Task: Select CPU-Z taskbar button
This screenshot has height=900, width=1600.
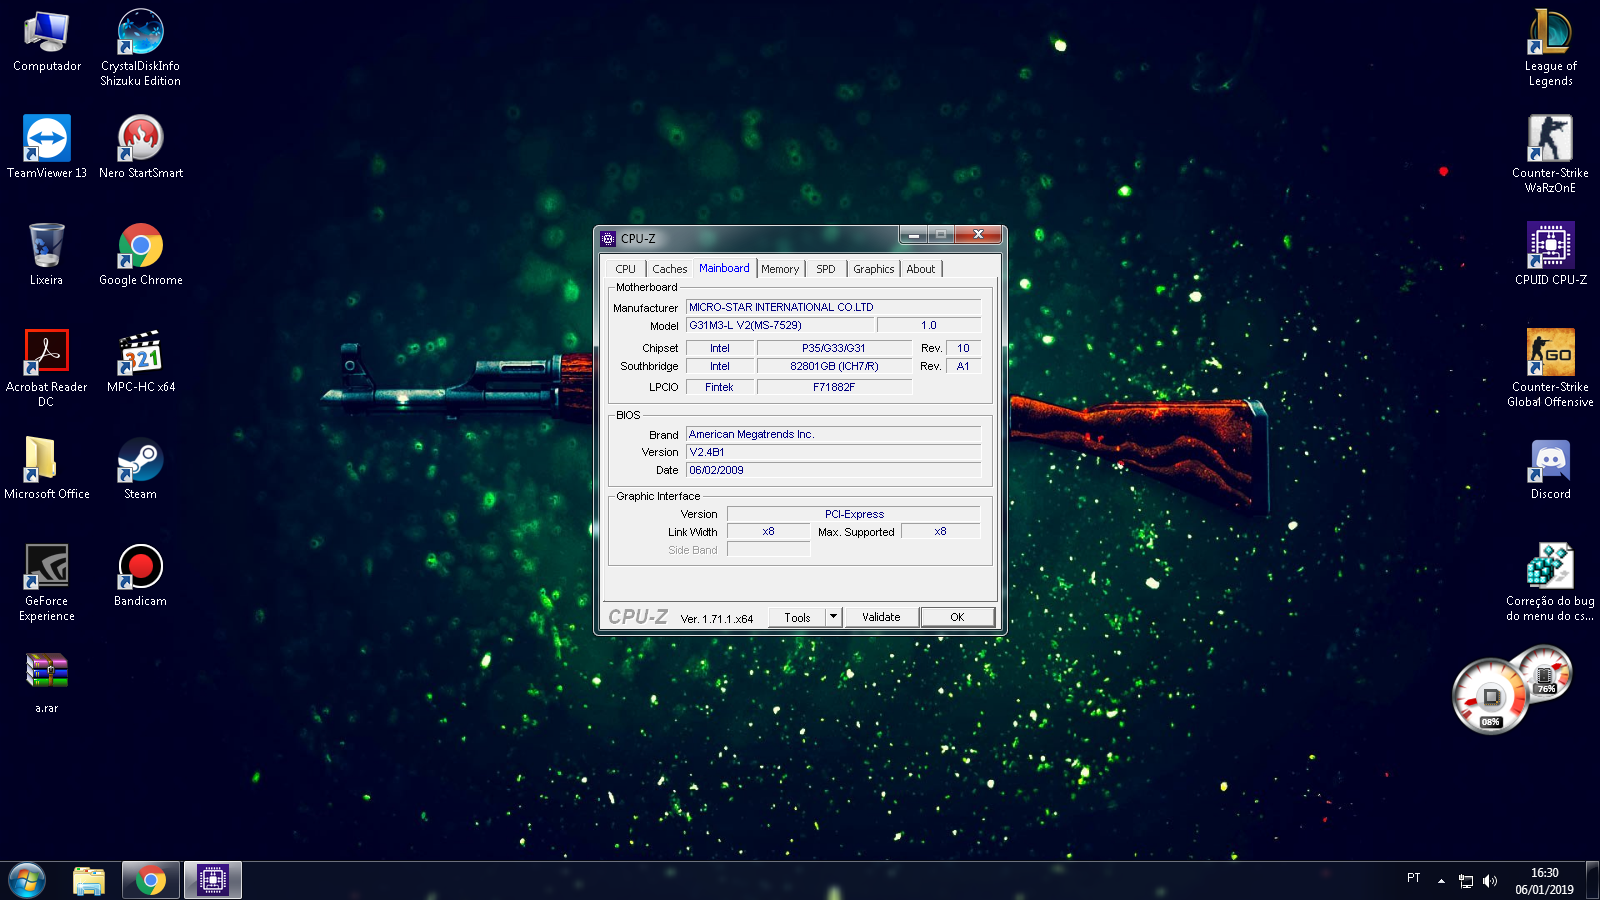Action: click(x=212, y=881)
